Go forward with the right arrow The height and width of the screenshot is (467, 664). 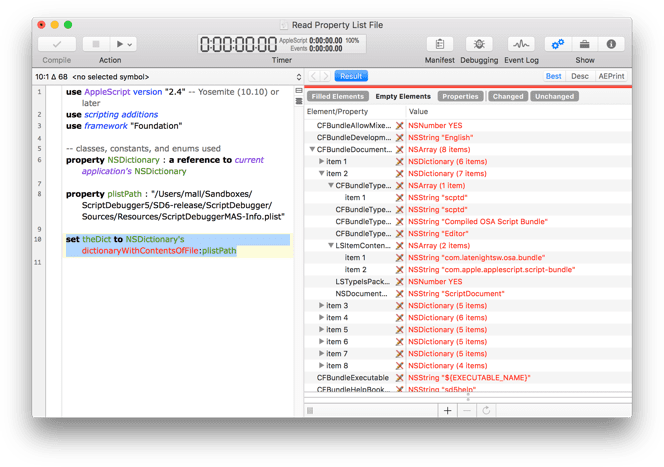click(x=325, y=76)
